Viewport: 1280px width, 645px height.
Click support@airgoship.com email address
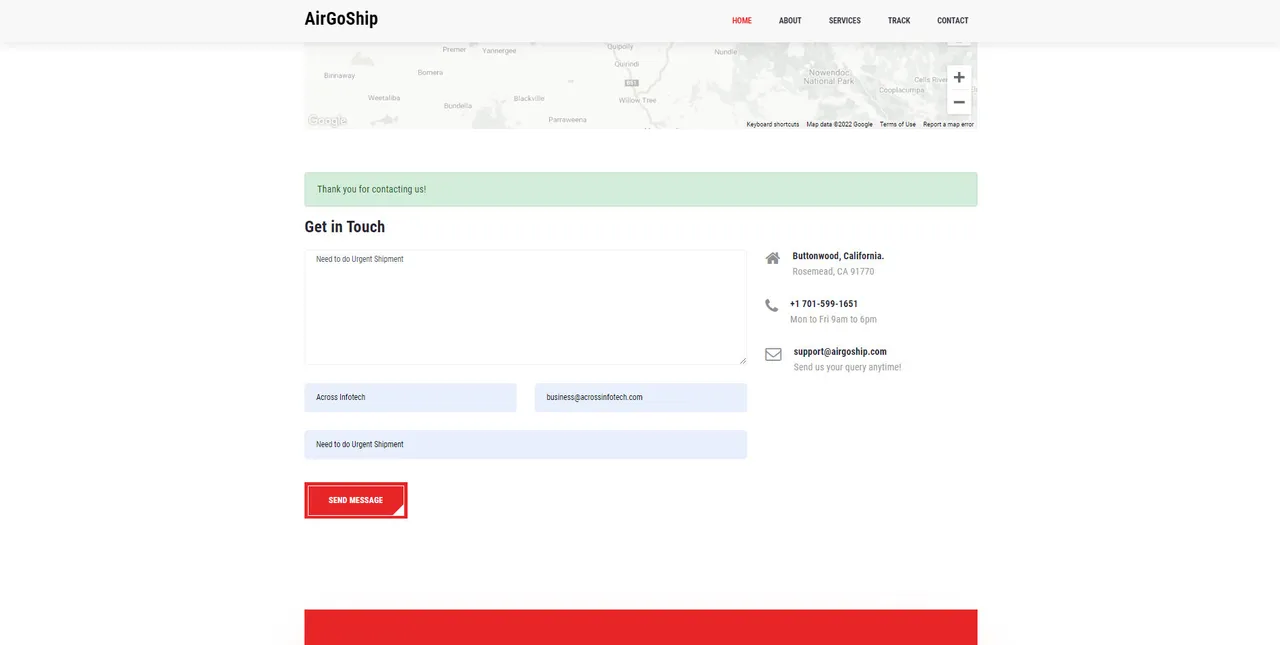(840, 352)
